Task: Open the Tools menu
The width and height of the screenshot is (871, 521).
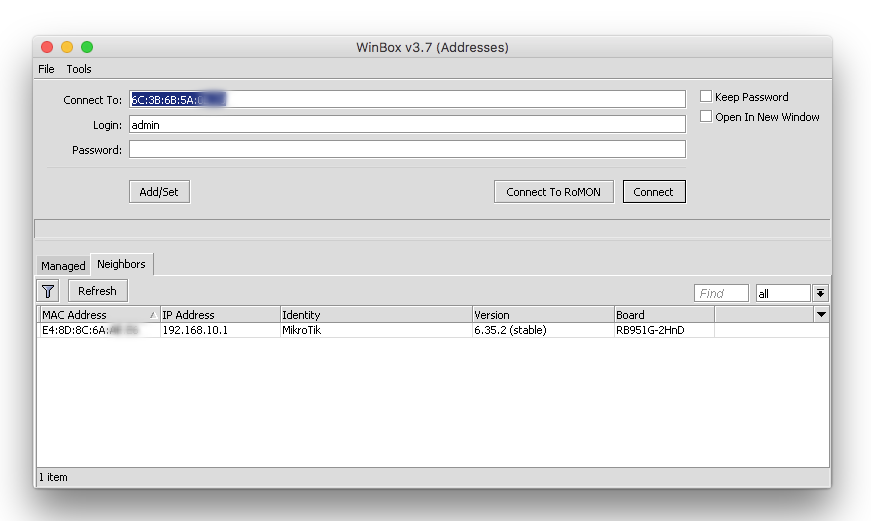Action: (79, 69)
